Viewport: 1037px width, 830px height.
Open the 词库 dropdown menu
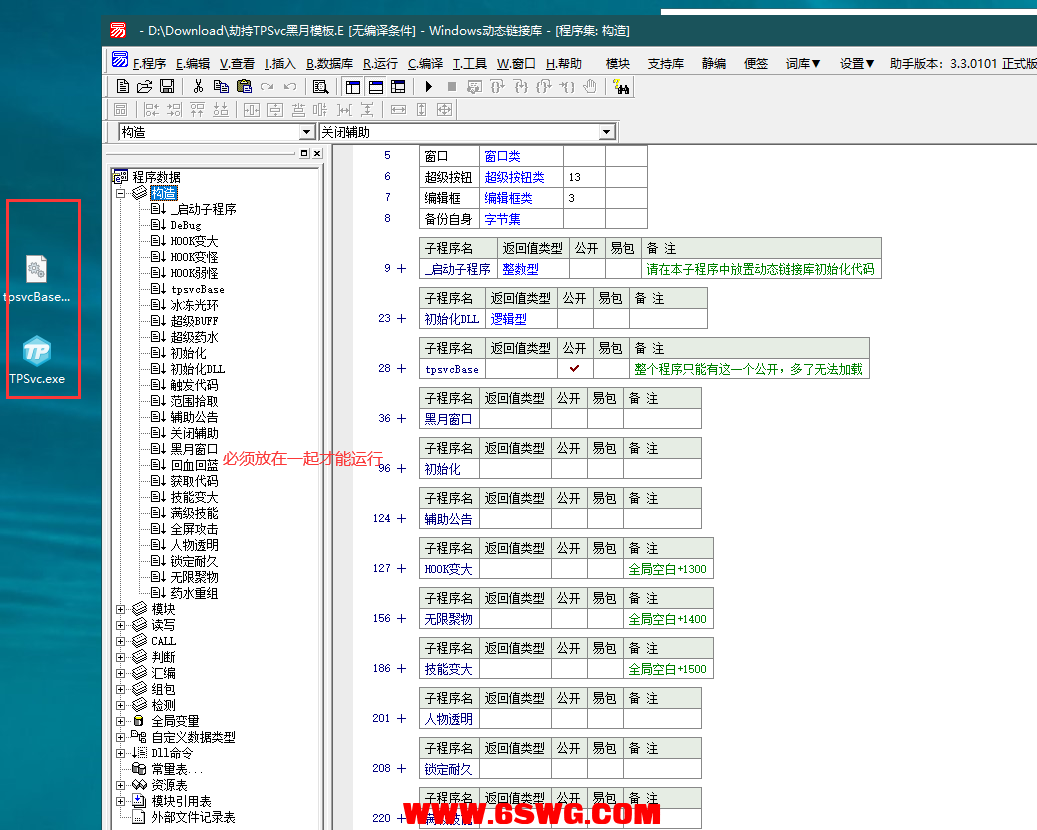click(x=803, y=63)
